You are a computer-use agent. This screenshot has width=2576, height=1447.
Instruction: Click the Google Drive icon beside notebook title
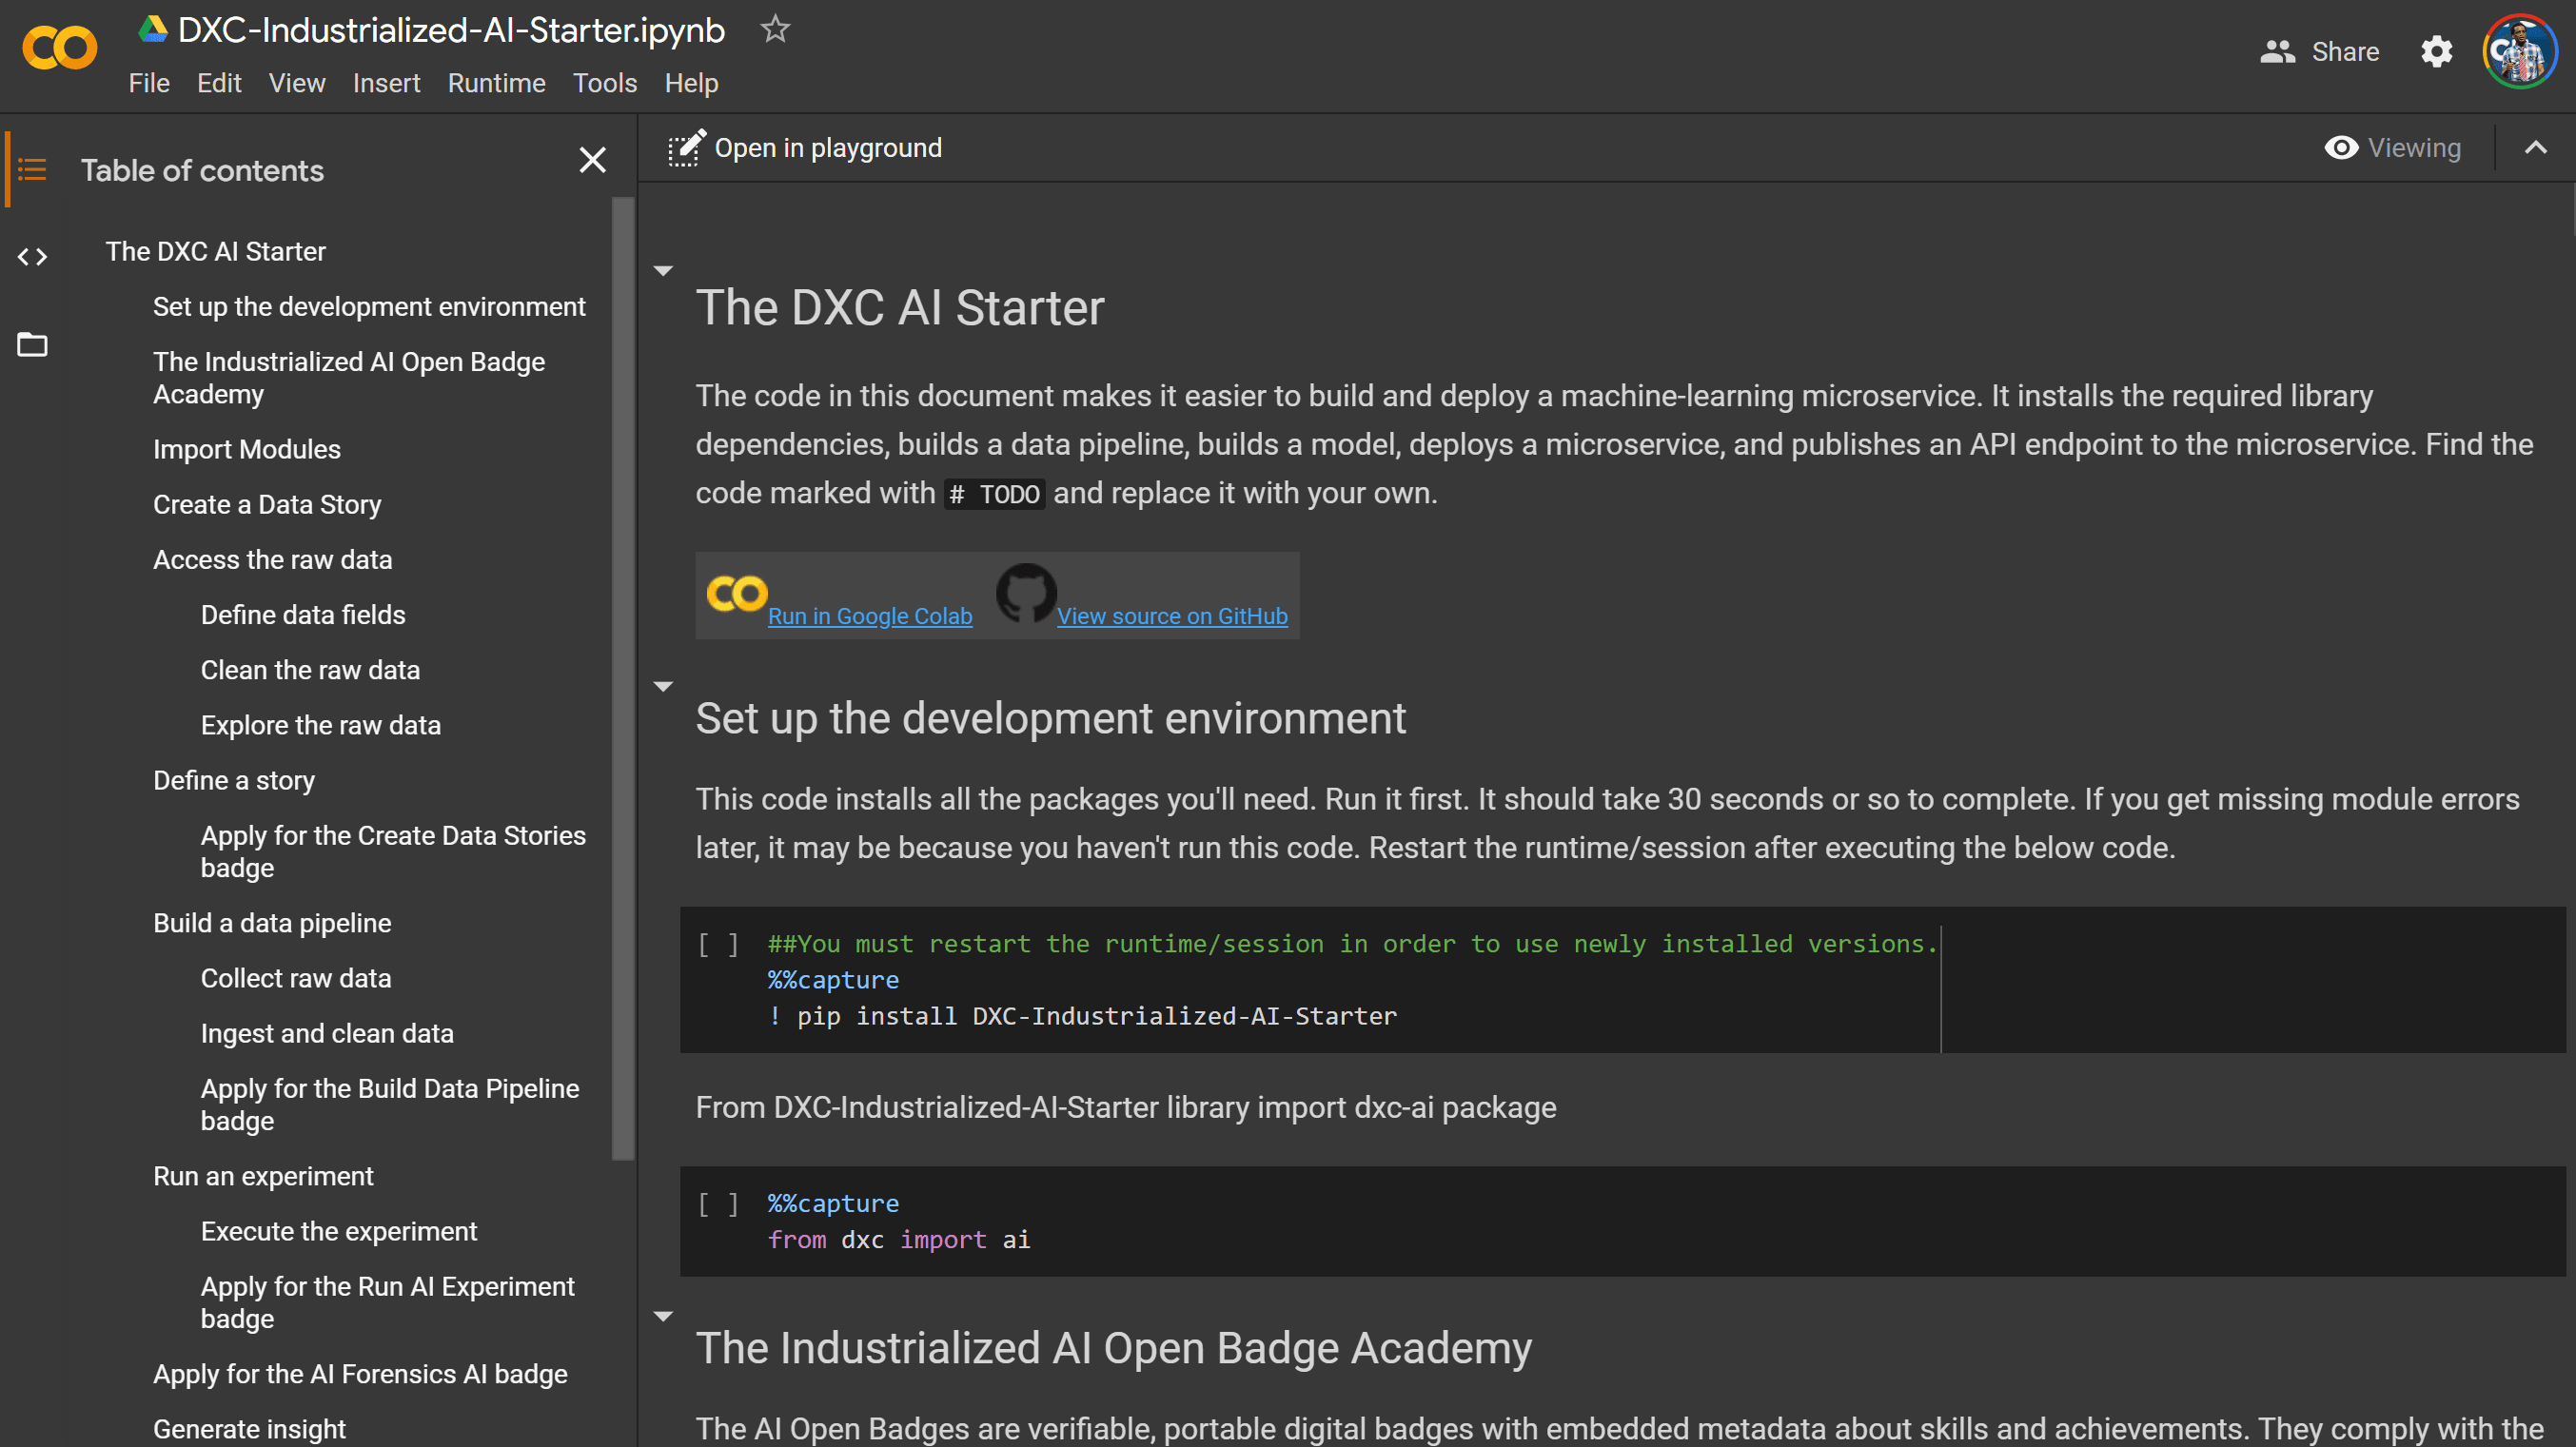(x=153, y=29)
